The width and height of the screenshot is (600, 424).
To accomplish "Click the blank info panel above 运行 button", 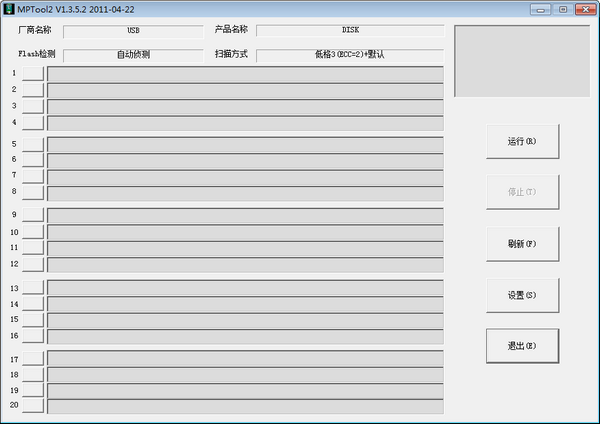I will [521, 62].
